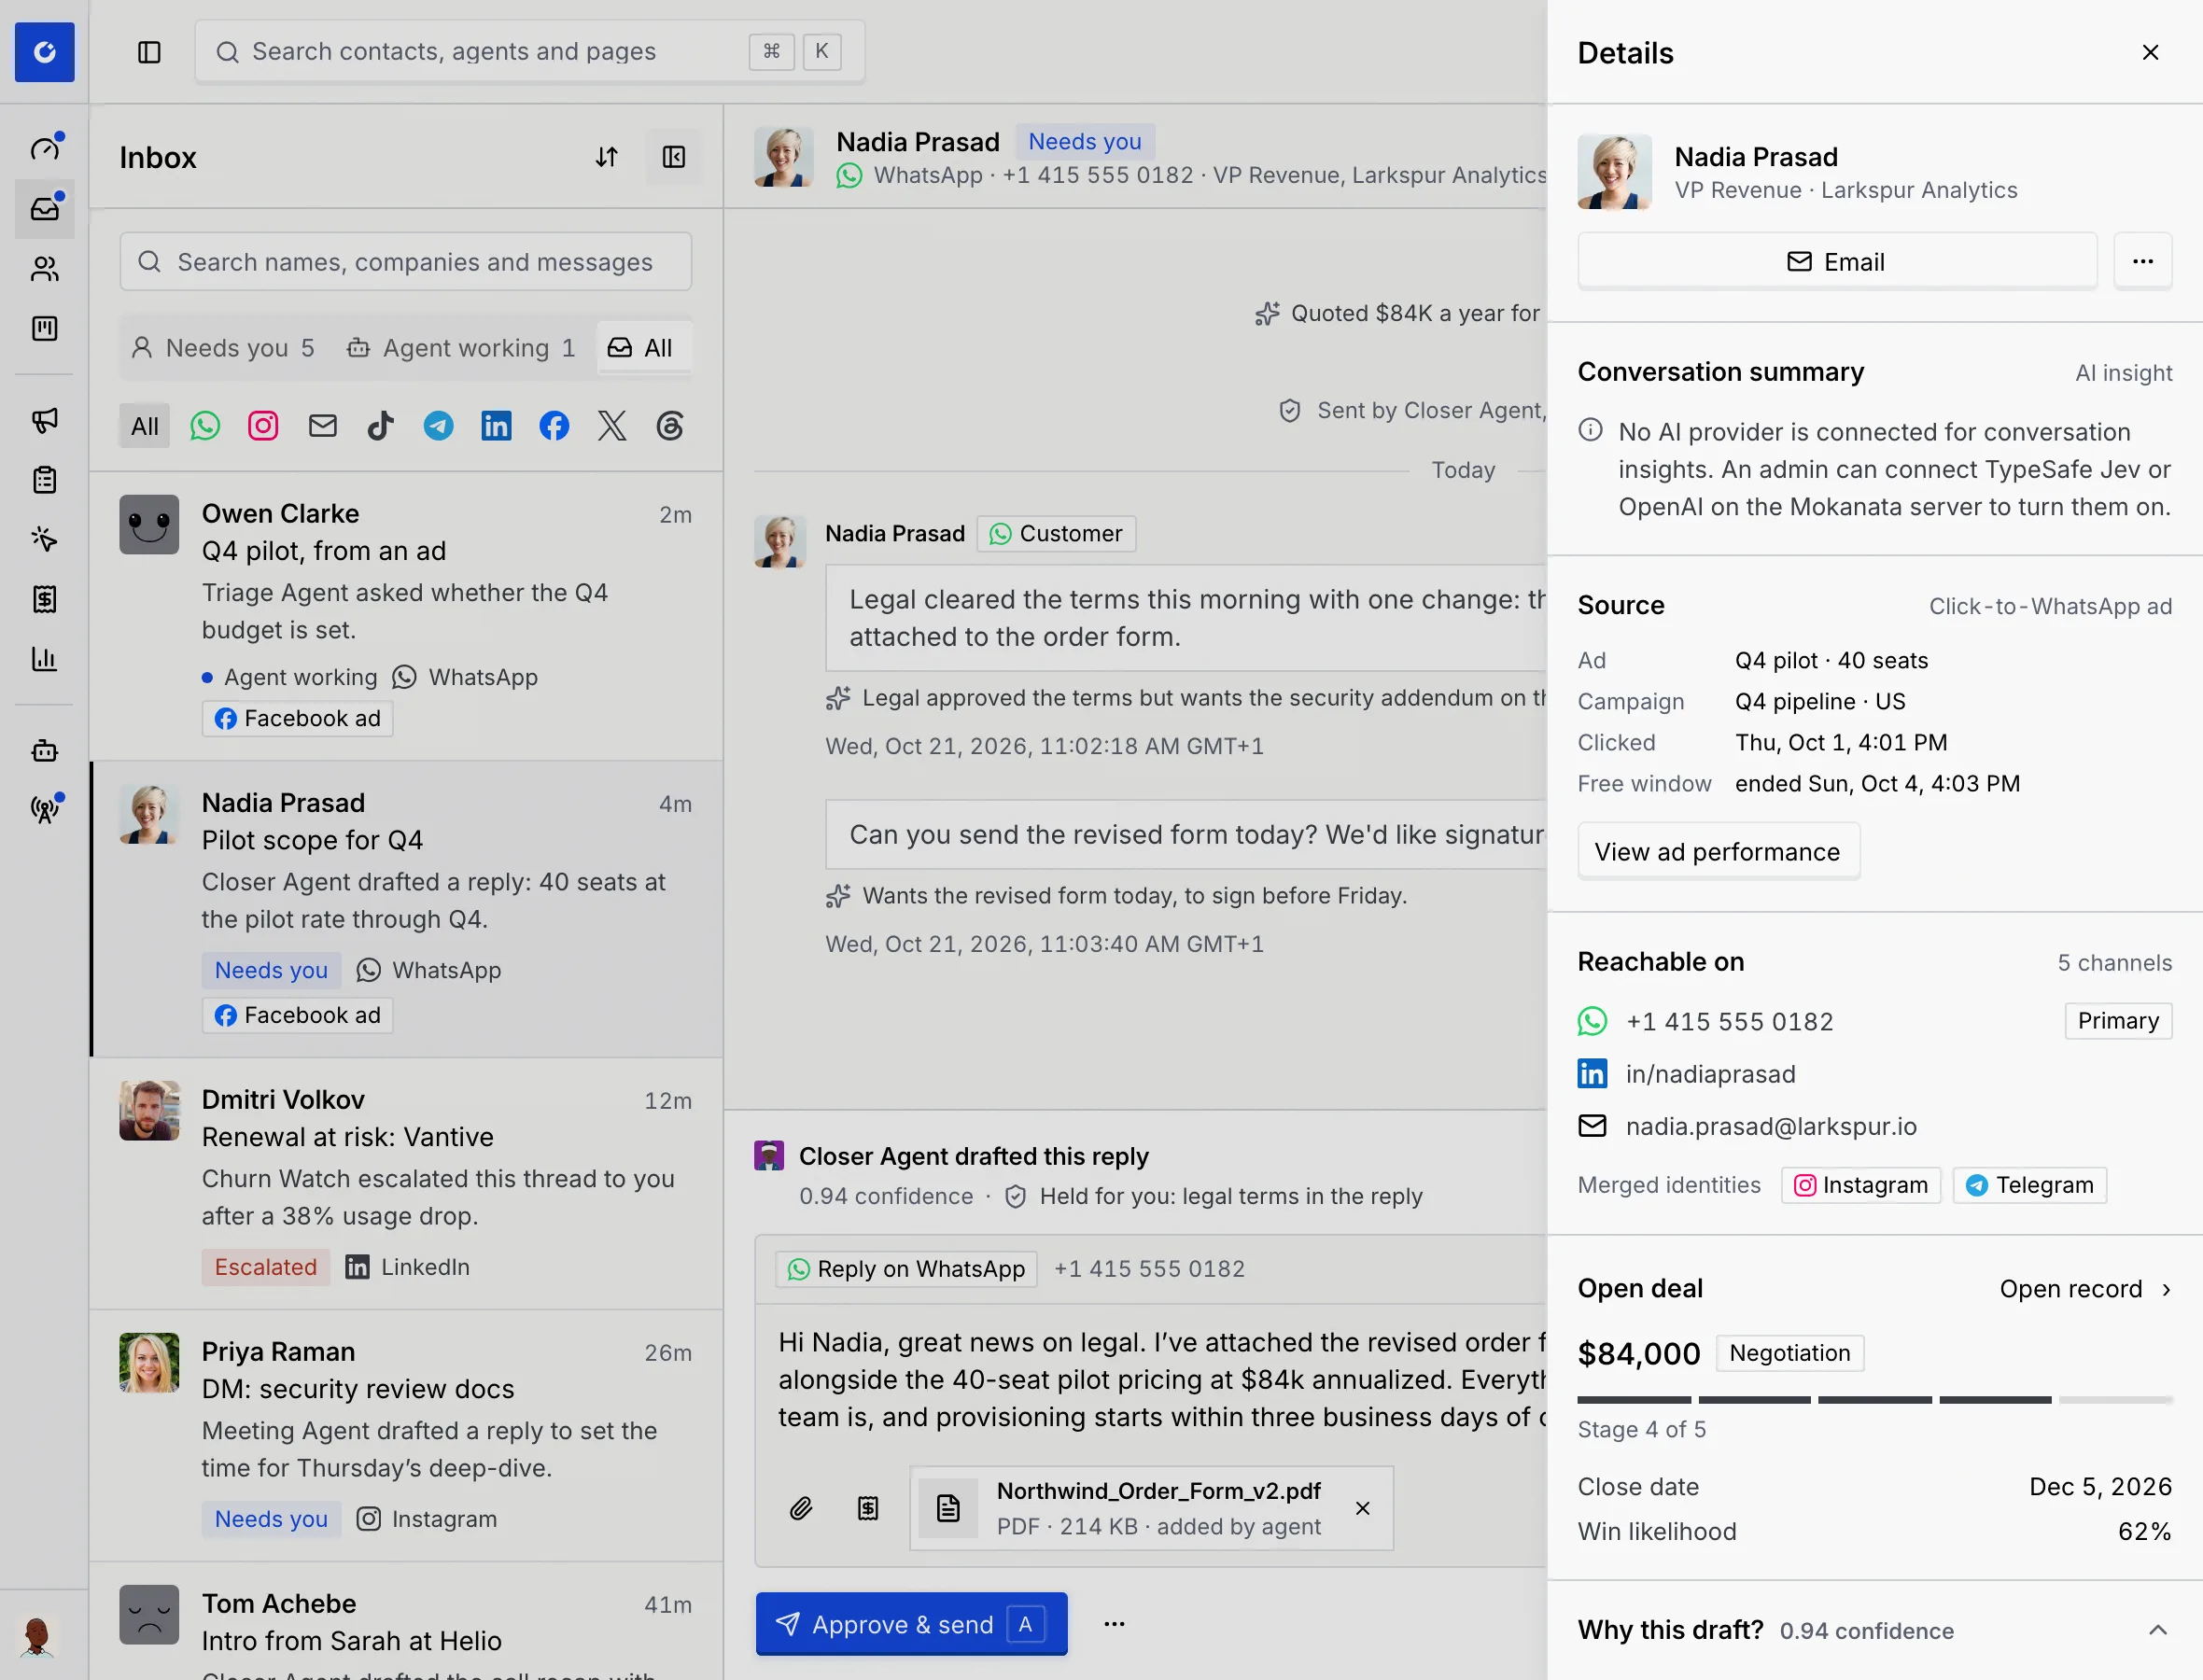
Task: Switch to the Needs you tab
Action: click(224, 348)
